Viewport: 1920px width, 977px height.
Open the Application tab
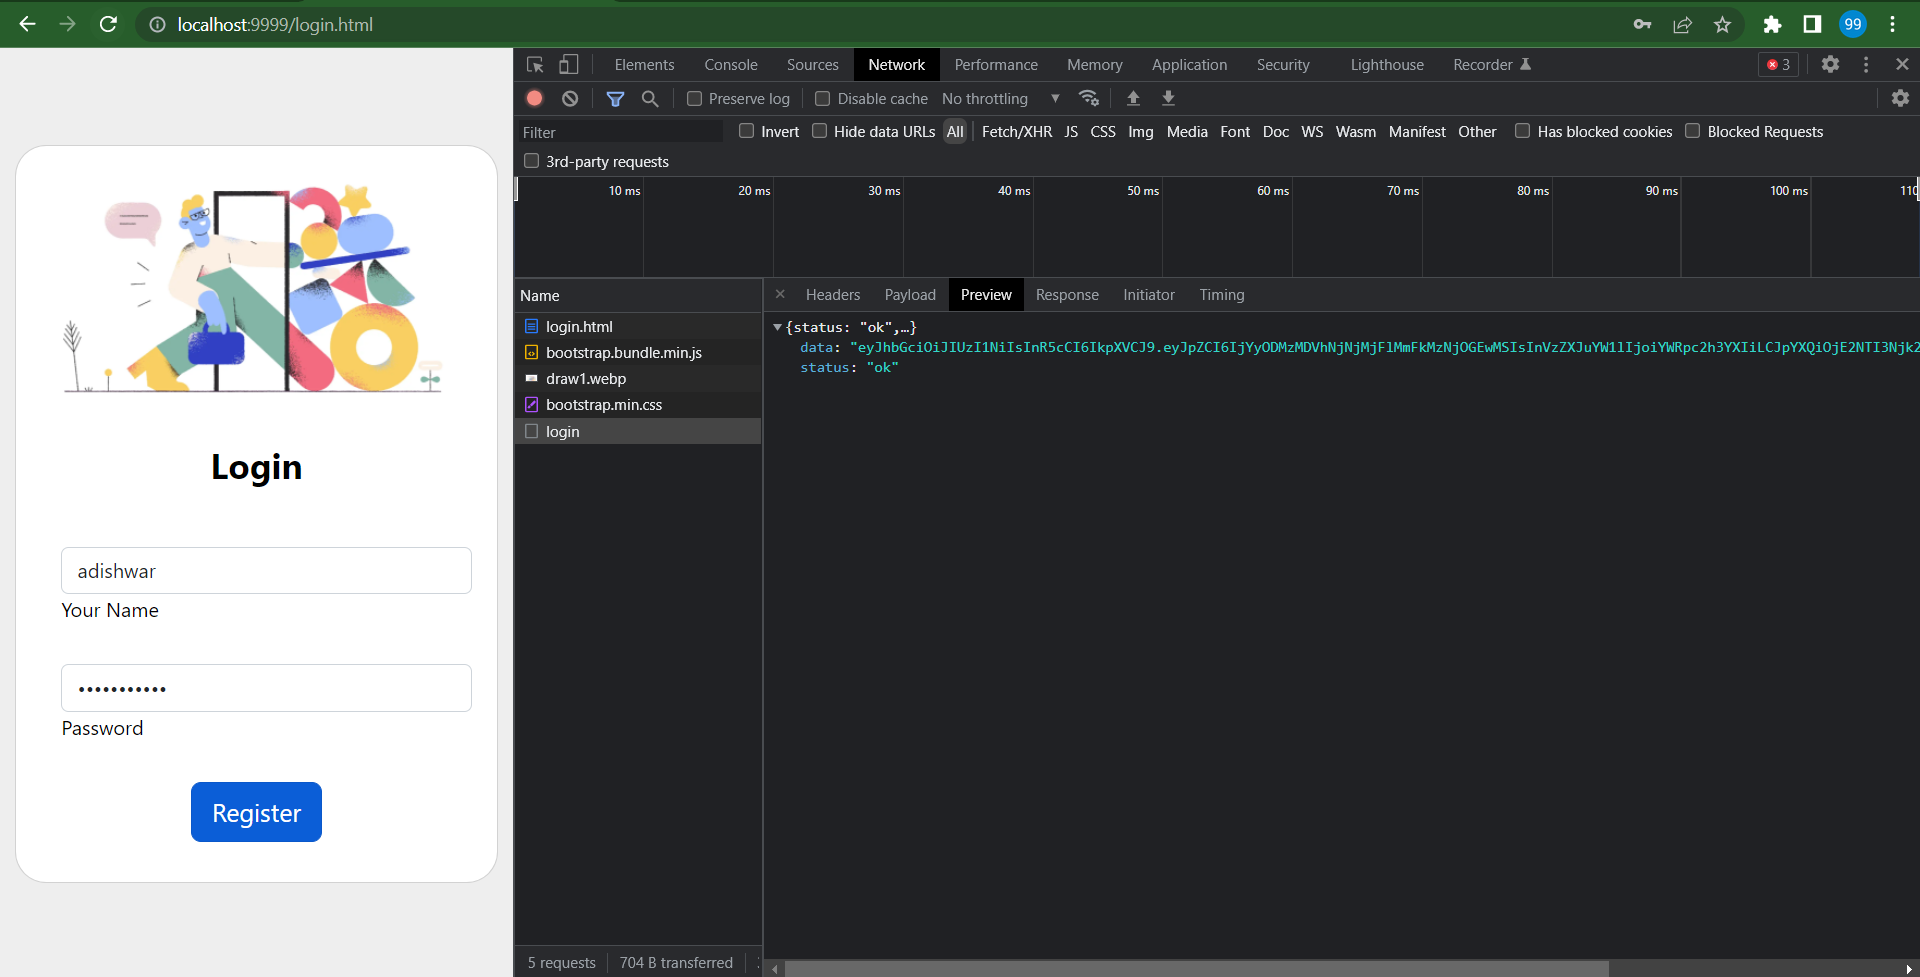(1189, 65)
